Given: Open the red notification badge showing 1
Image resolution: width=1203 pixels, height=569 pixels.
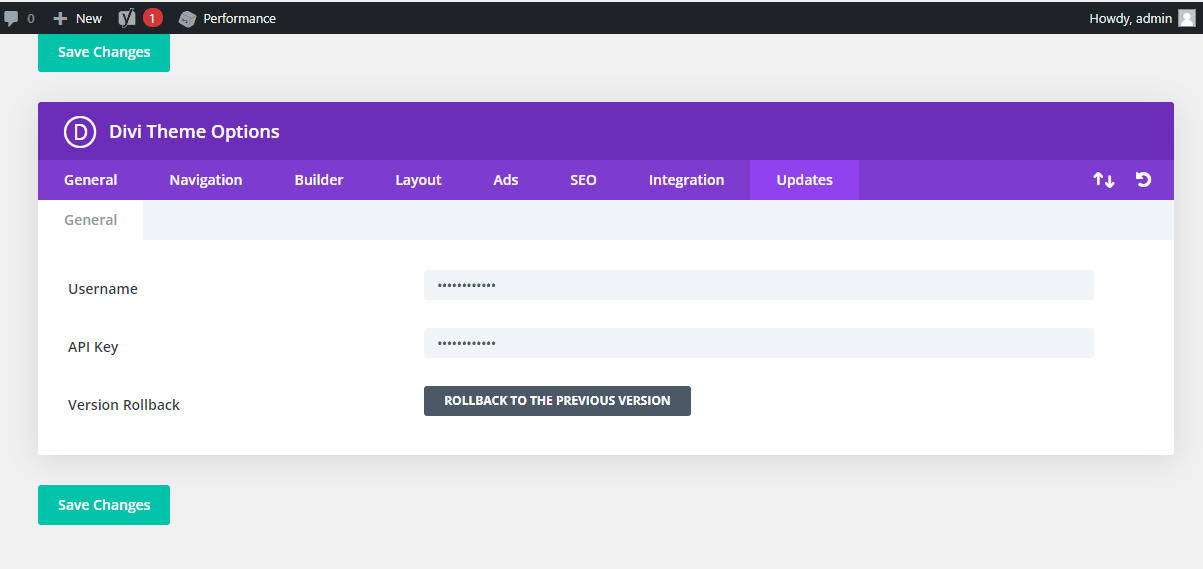Looking at the screenshot, I should (x=152, y=18).
